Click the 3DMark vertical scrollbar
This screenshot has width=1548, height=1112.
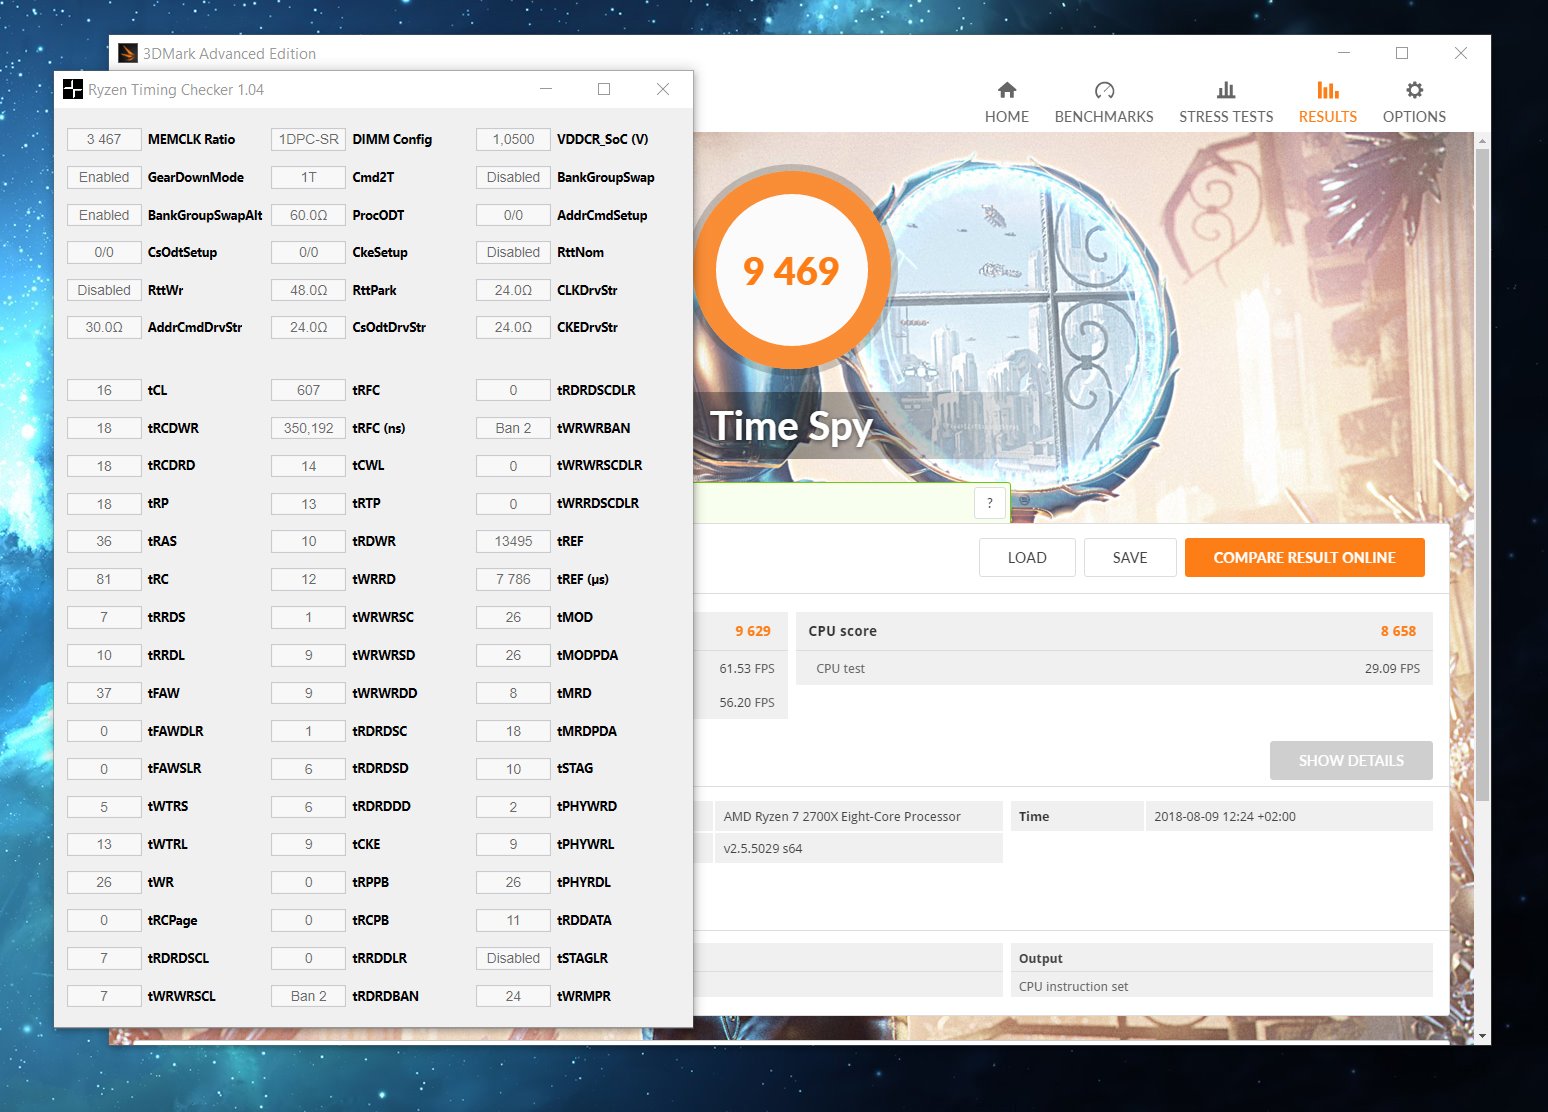pyautogui.click(x=1482, y=475)
